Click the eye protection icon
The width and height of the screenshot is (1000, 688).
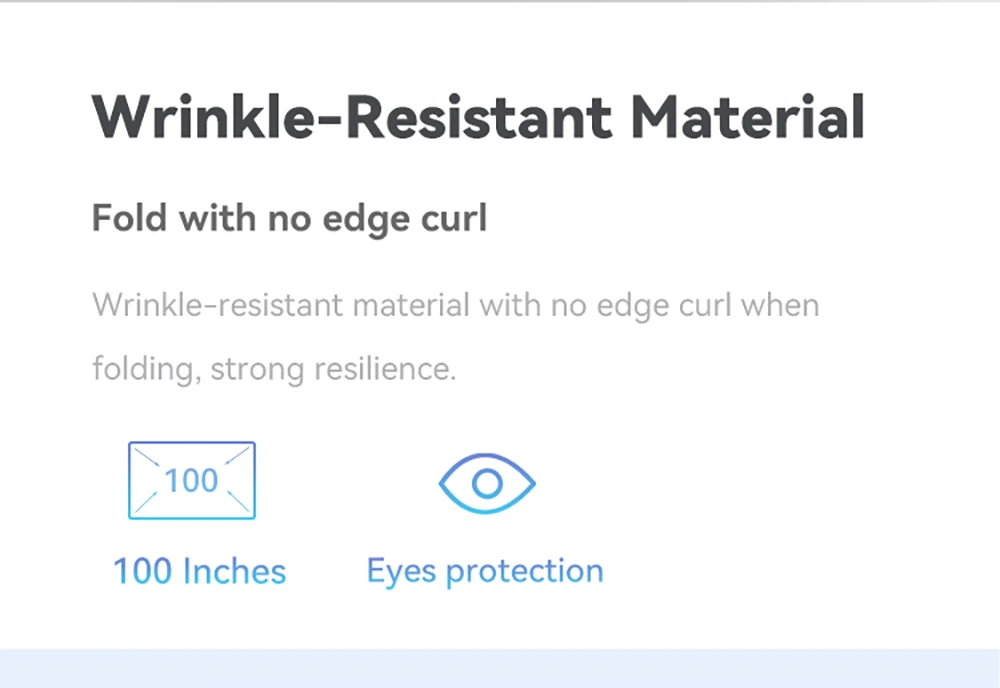coord(487,484)
